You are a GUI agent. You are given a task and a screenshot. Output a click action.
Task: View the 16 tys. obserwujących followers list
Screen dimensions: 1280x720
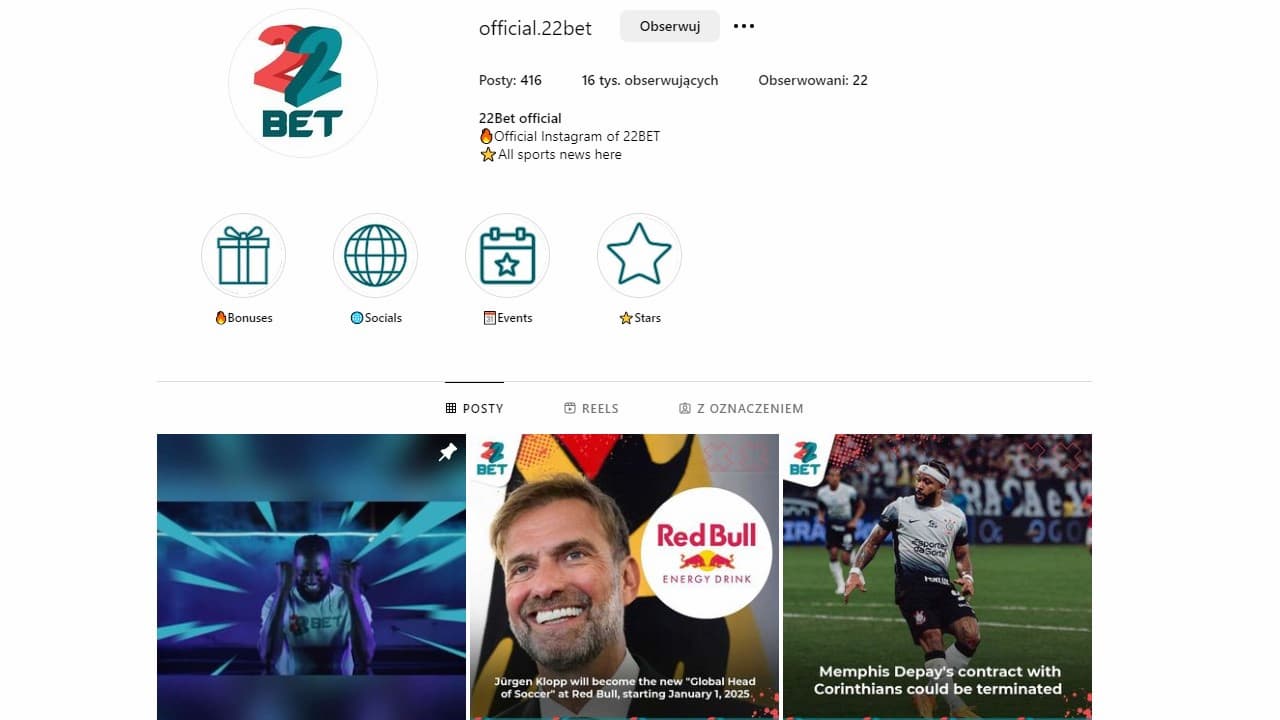pos(650,80)
